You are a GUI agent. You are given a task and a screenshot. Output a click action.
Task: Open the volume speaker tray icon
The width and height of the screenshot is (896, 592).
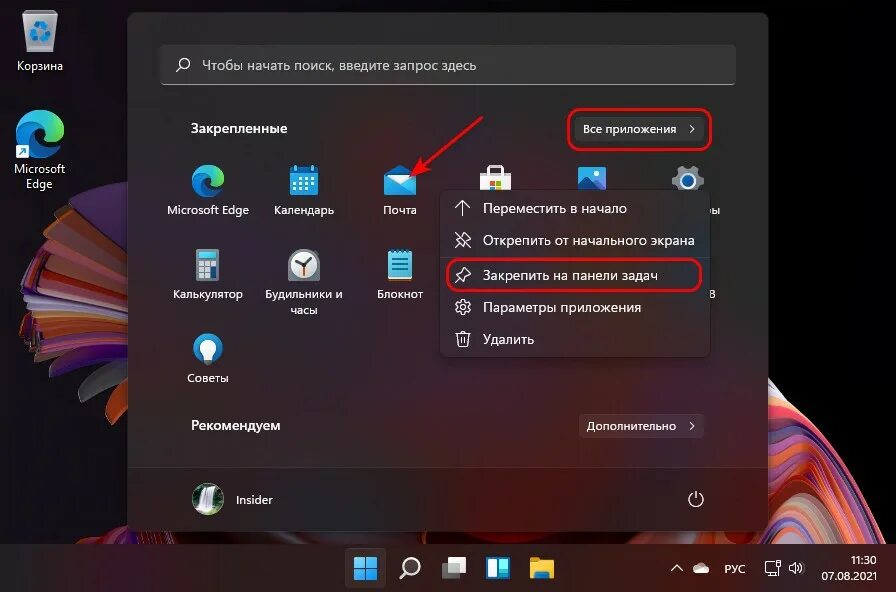click(795, 568)
